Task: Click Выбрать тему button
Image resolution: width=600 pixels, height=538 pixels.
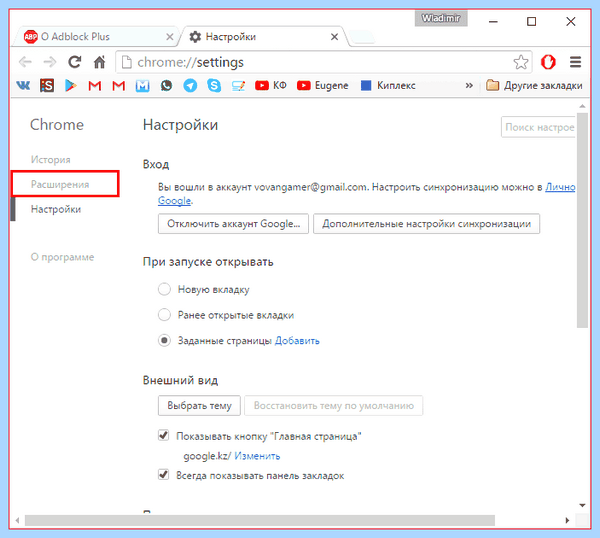Action: 199,405
